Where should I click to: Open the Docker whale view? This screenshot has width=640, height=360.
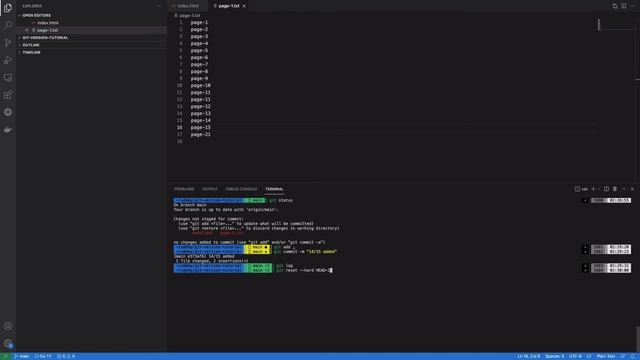click(8, 130)
